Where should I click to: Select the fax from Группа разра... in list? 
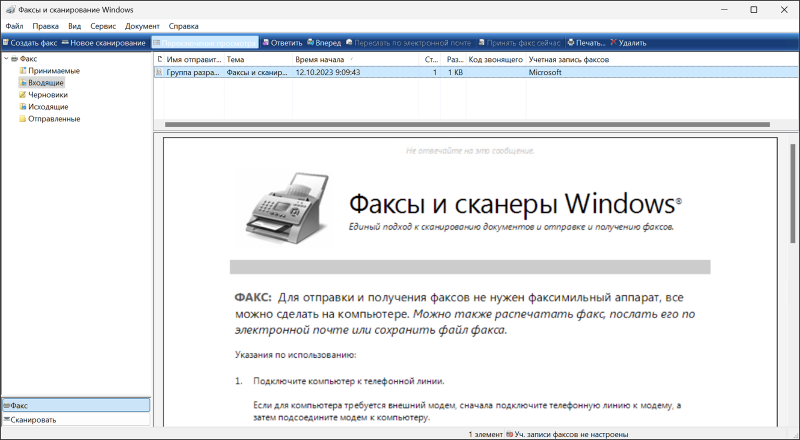coord(193,73)
